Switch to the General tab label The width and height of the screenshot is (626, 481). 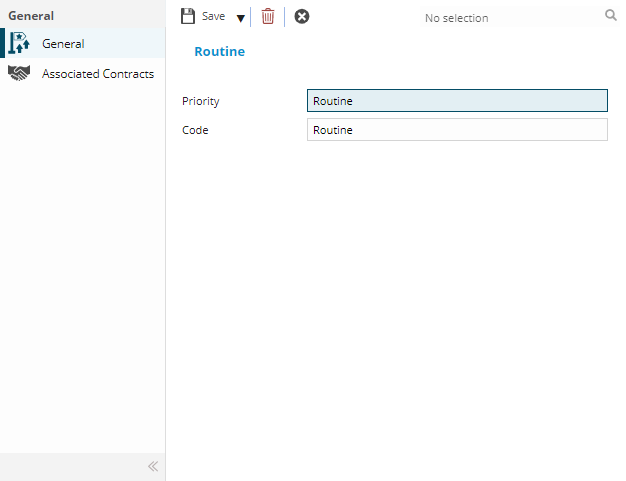(x=63, y=44)
